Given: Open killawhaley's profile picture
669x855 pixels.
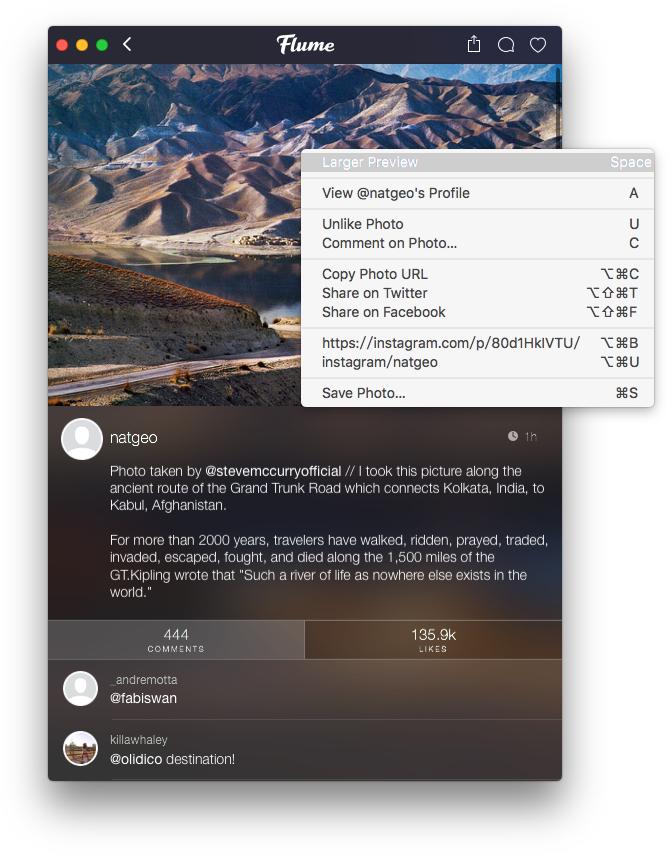Looking at the screenshot, I should [x=81, y=749].
